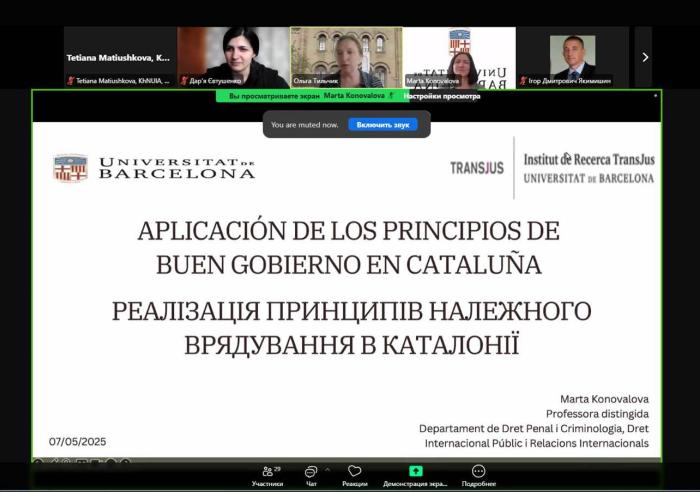The width and height of the screenshot is (700, 492).
Task: Select Marta Konovalova's video thumbnail
Action: click(x=459, y=55)
